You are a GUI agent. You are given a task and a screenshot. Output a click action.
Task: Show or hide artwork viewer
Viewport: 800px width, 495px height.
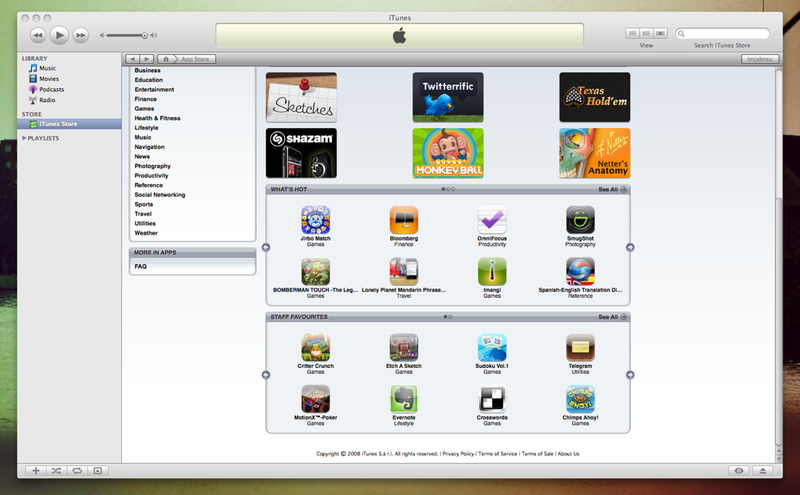[x=97, y=471]
